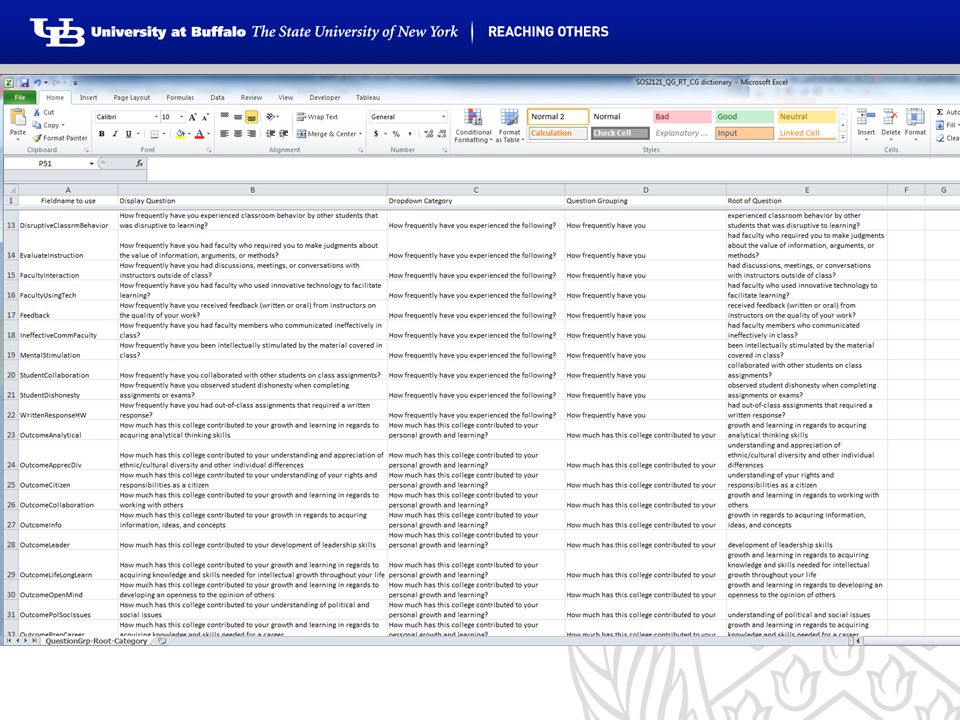Select cell containing OutcomeAnalytical
960x720 pixels.
(x=68, y=430)
